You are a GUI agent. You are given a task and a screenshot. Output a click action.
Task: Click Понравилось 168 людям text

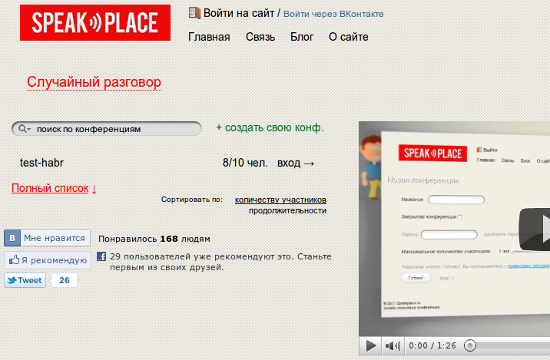pos(154,239)
